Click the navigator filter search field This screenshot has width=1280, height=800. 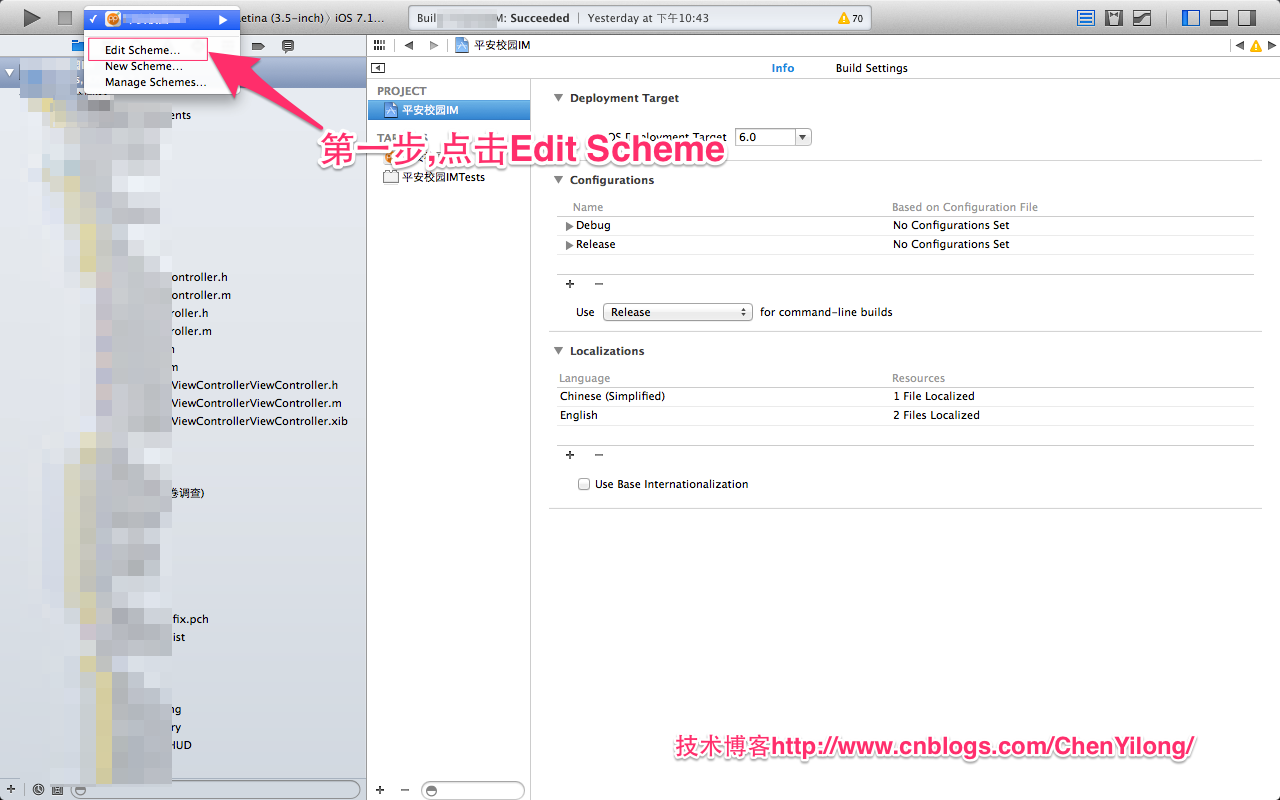pos(216,790)
